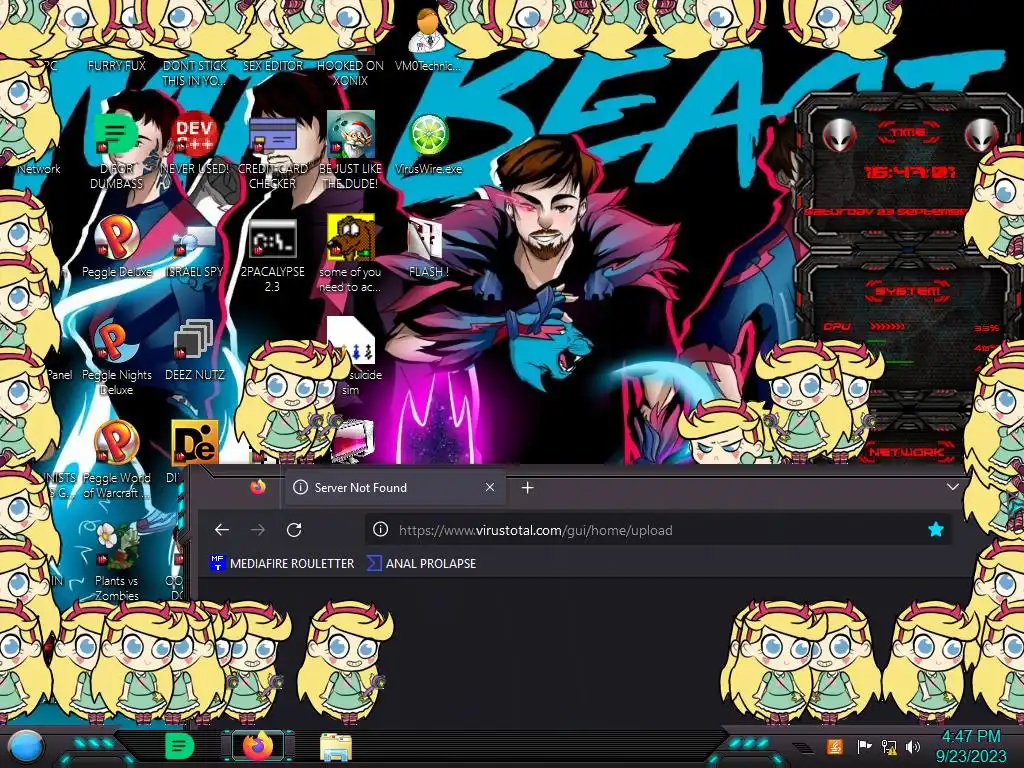Open the ISRAEL SPY desktop icon
The height and width of the screenshot is (768, 1024).
point(195,242)
